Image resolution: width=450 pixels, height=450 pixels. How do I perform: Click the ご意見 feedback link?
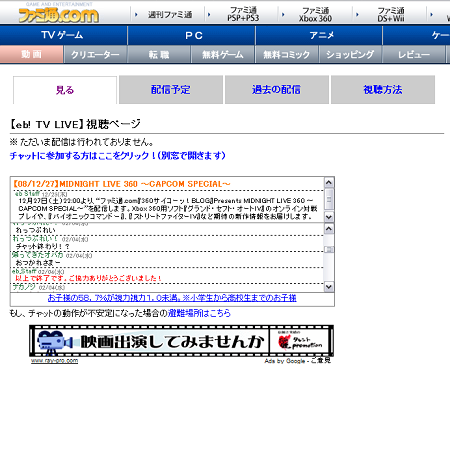[x=321, y=361]
